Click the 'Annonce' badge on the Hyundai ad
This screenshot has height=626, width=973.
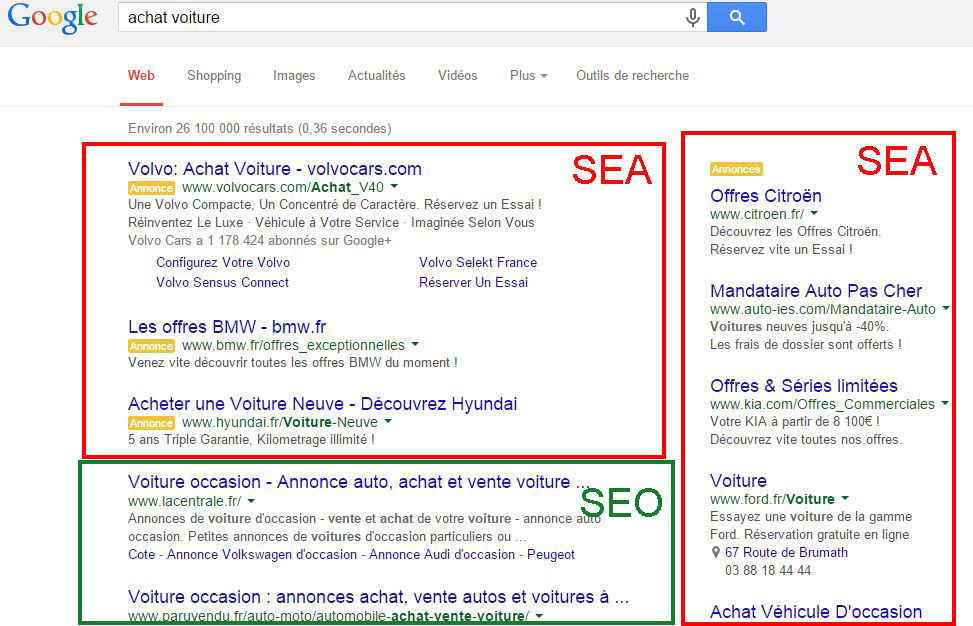click(151, 423)
